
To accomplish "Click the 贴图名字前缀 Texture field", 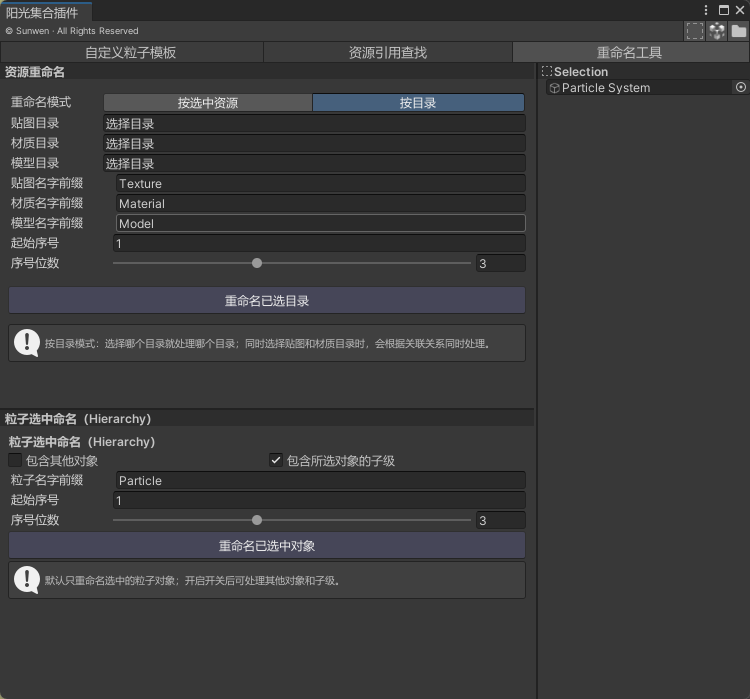I will click(320, 184).
